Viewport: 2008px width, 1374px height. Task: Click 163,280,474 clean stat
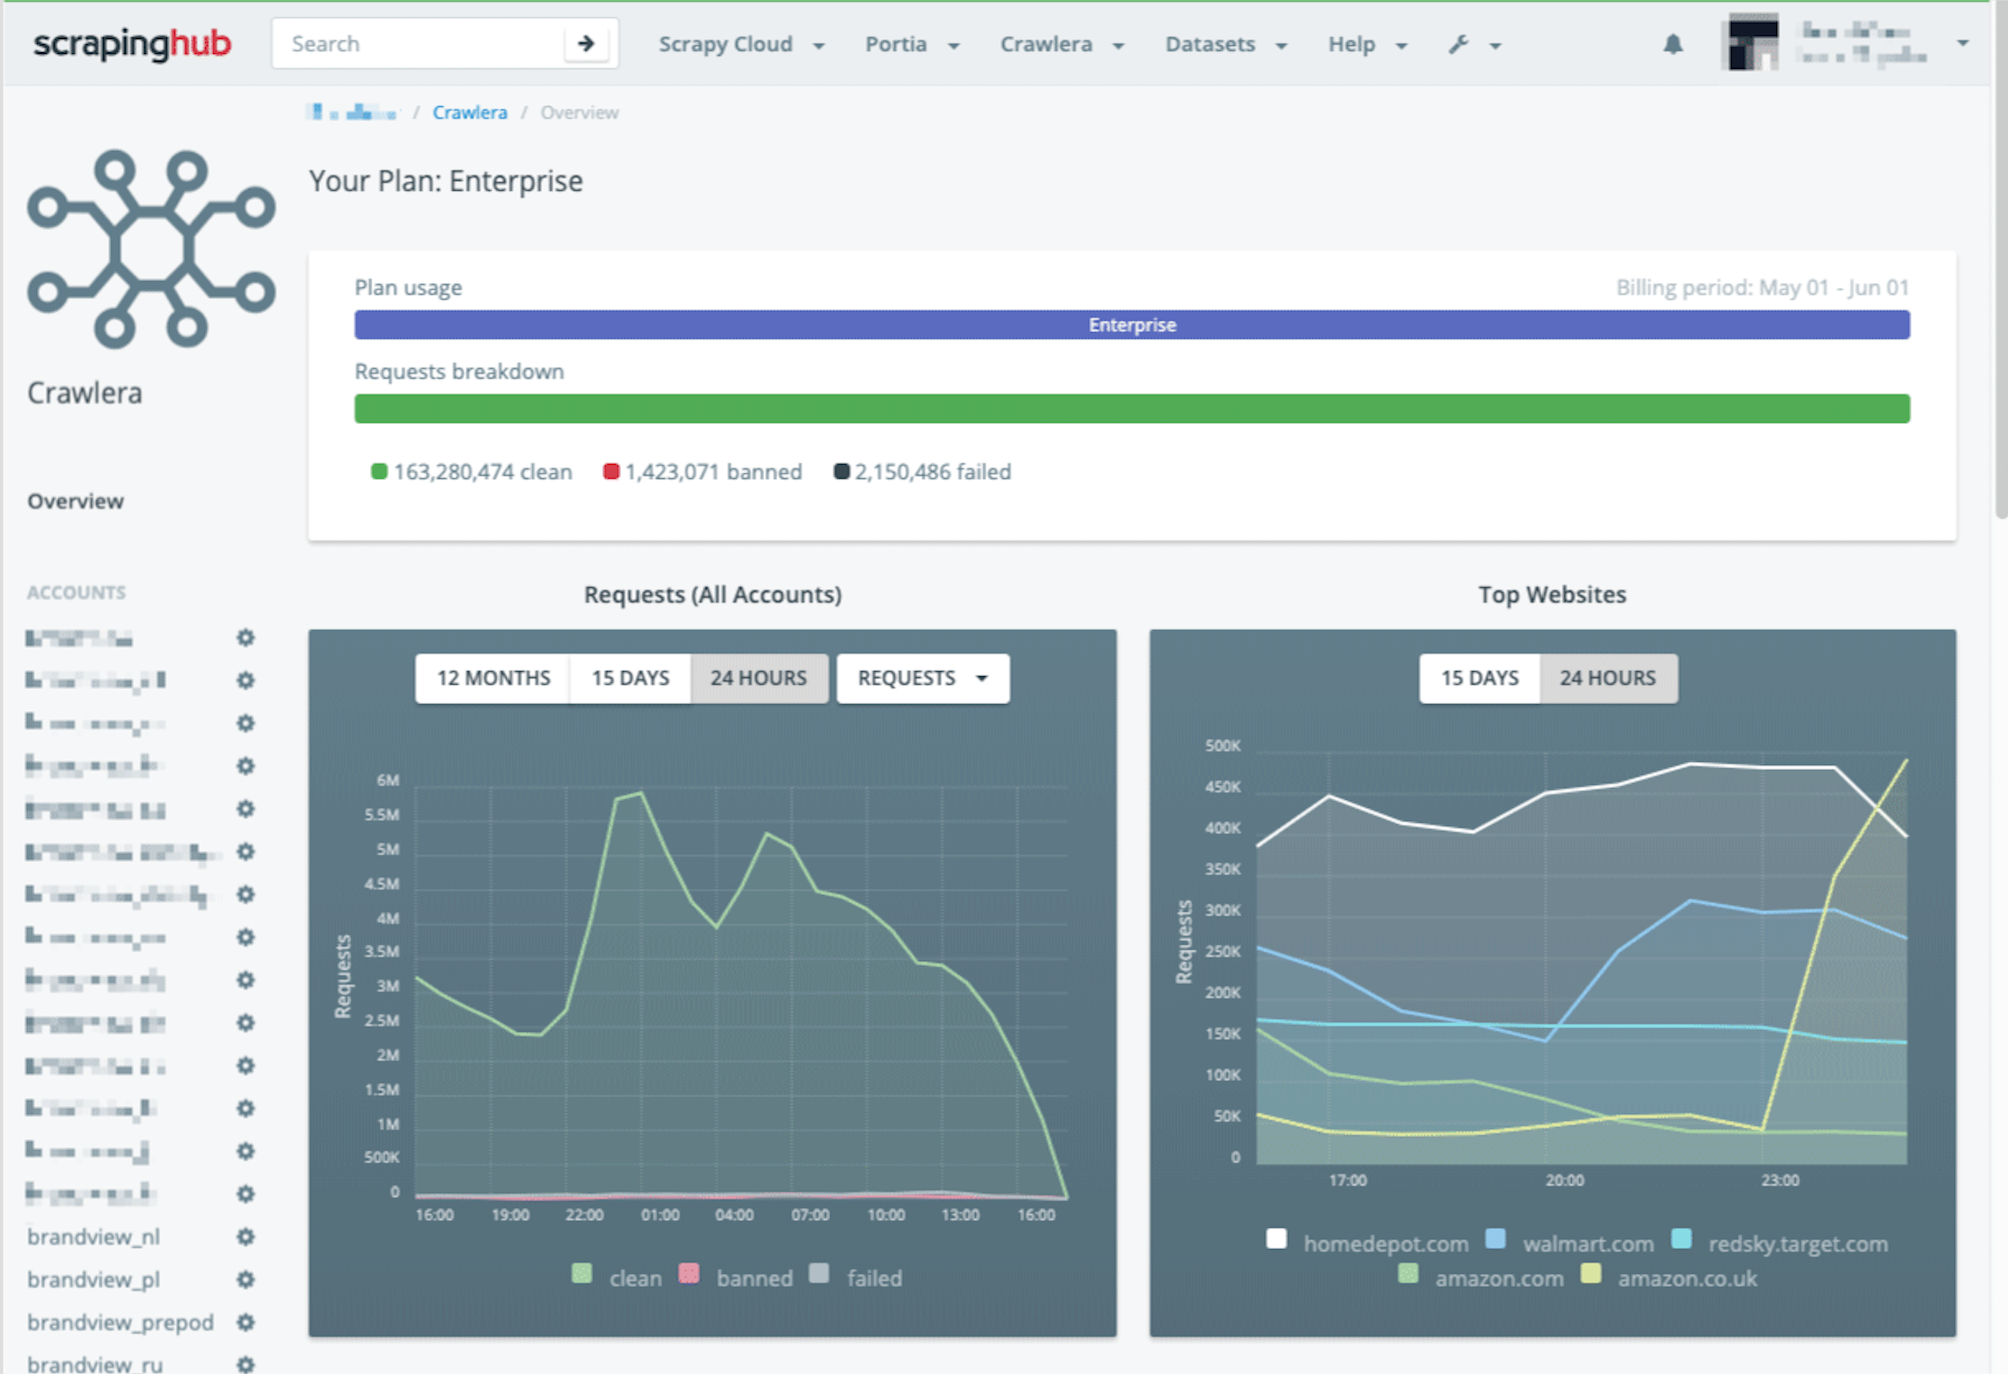click(472, 472)
